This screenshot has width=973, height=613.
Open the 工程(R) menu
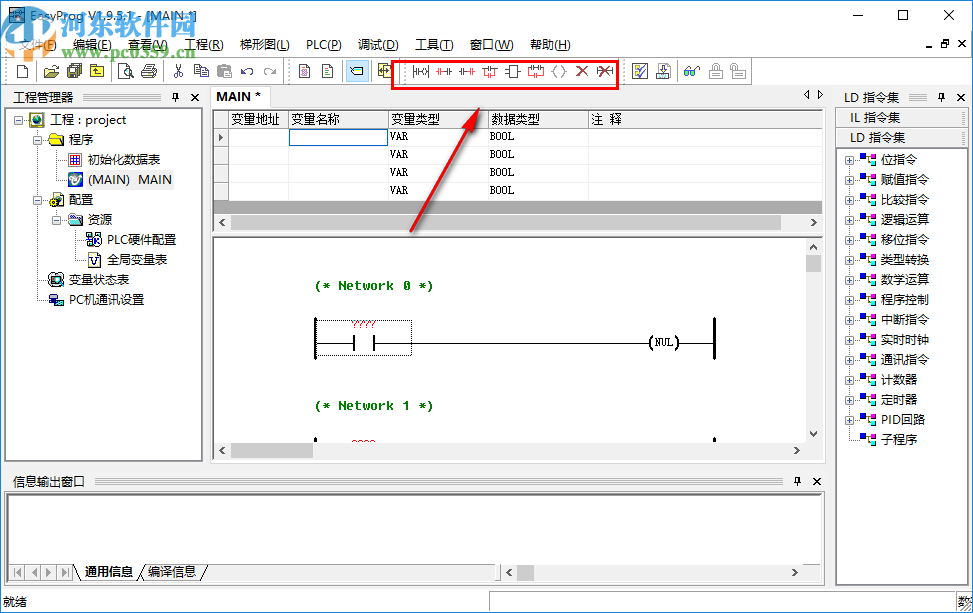(x=204, y=45)
